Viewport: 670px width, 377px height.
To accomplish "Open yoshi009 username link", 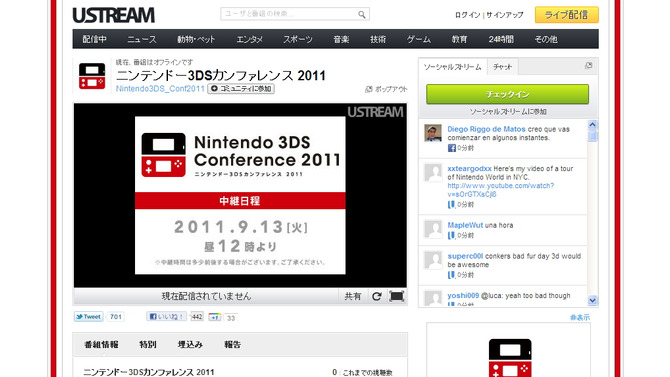I will click(x=463, y=295).
